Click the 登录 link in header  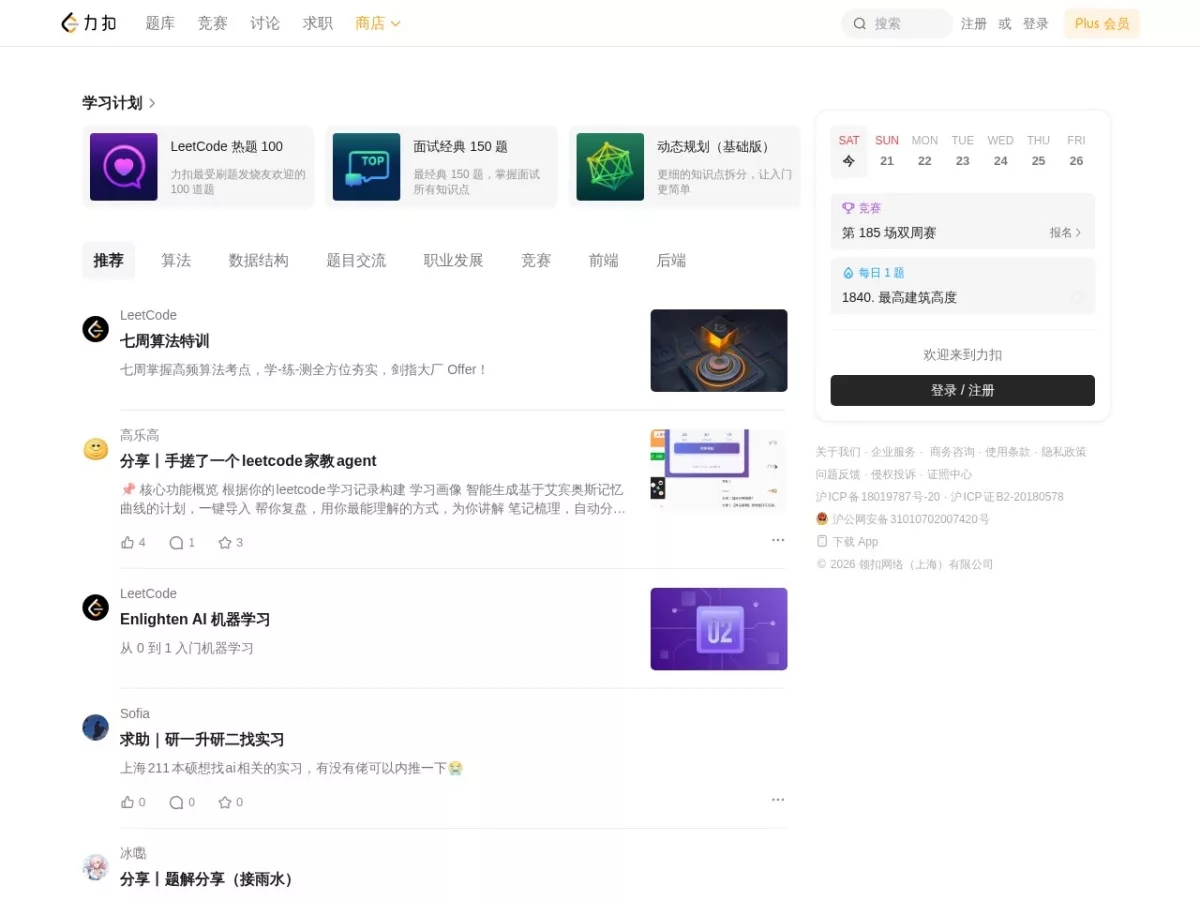tap(1036, 23)
